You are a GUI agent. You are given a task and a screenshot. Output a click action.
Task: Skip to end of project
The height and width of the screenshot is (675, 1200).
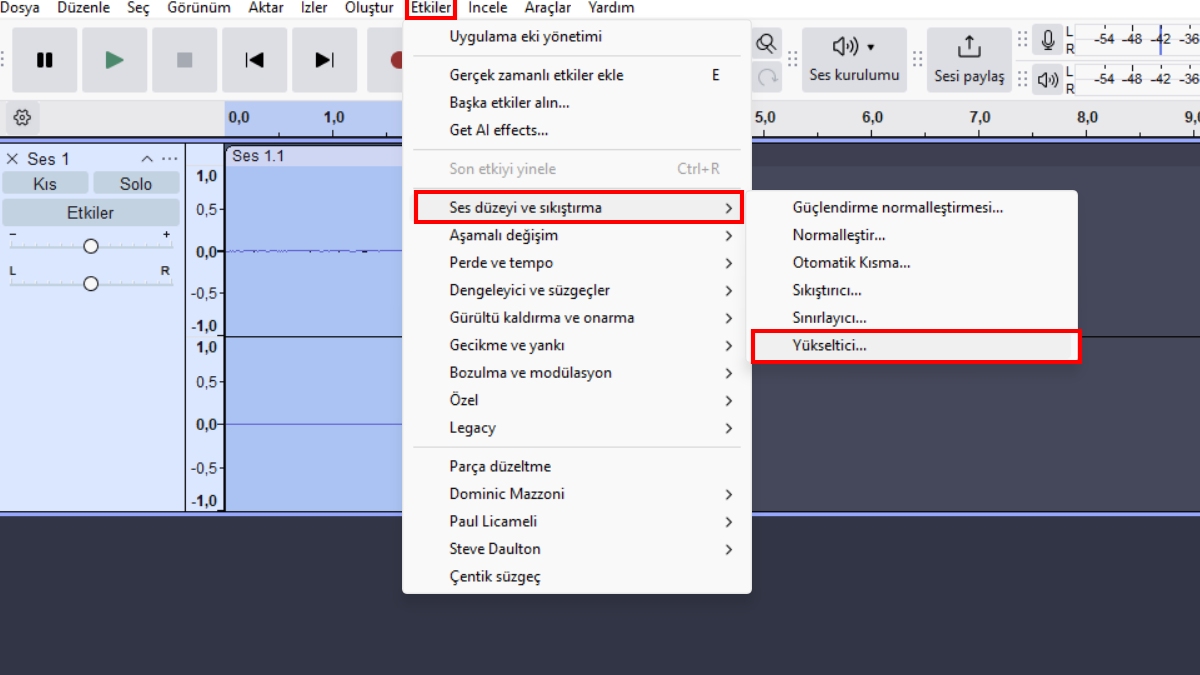coord(324,60)
